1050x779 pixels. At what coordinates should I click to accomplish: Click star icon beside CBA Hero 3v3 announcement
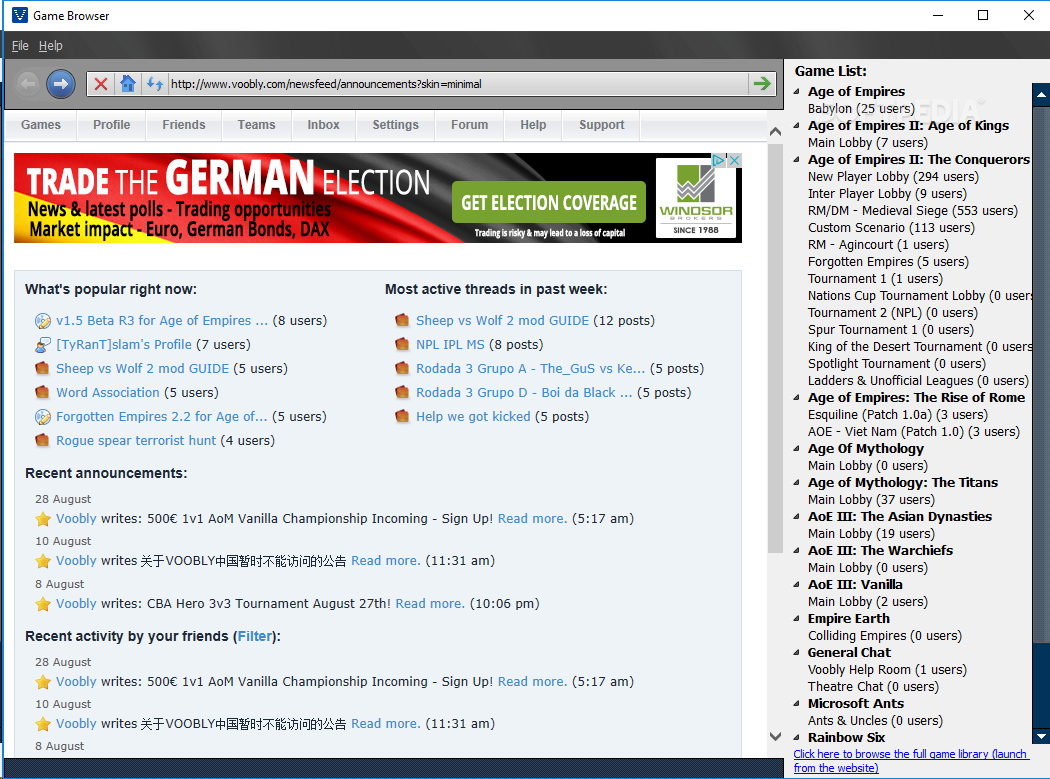coord(43,604)
